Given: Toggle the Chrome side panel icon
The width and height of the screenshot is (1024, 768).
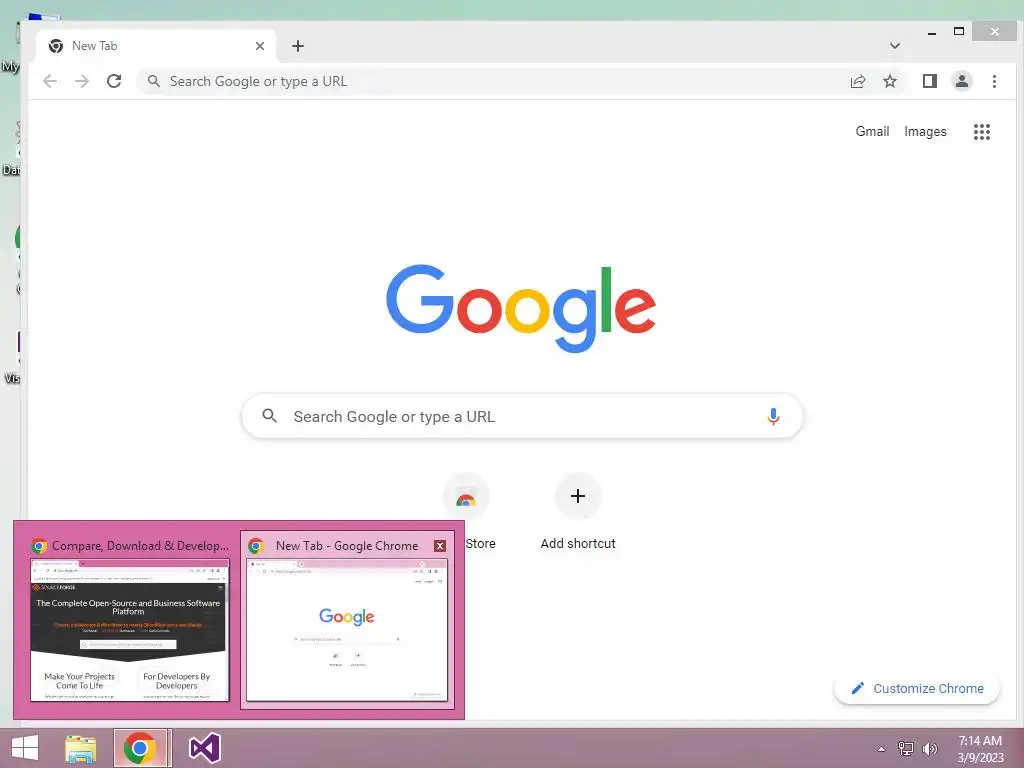Looking at the screenshot, I should tap(929, 81).
